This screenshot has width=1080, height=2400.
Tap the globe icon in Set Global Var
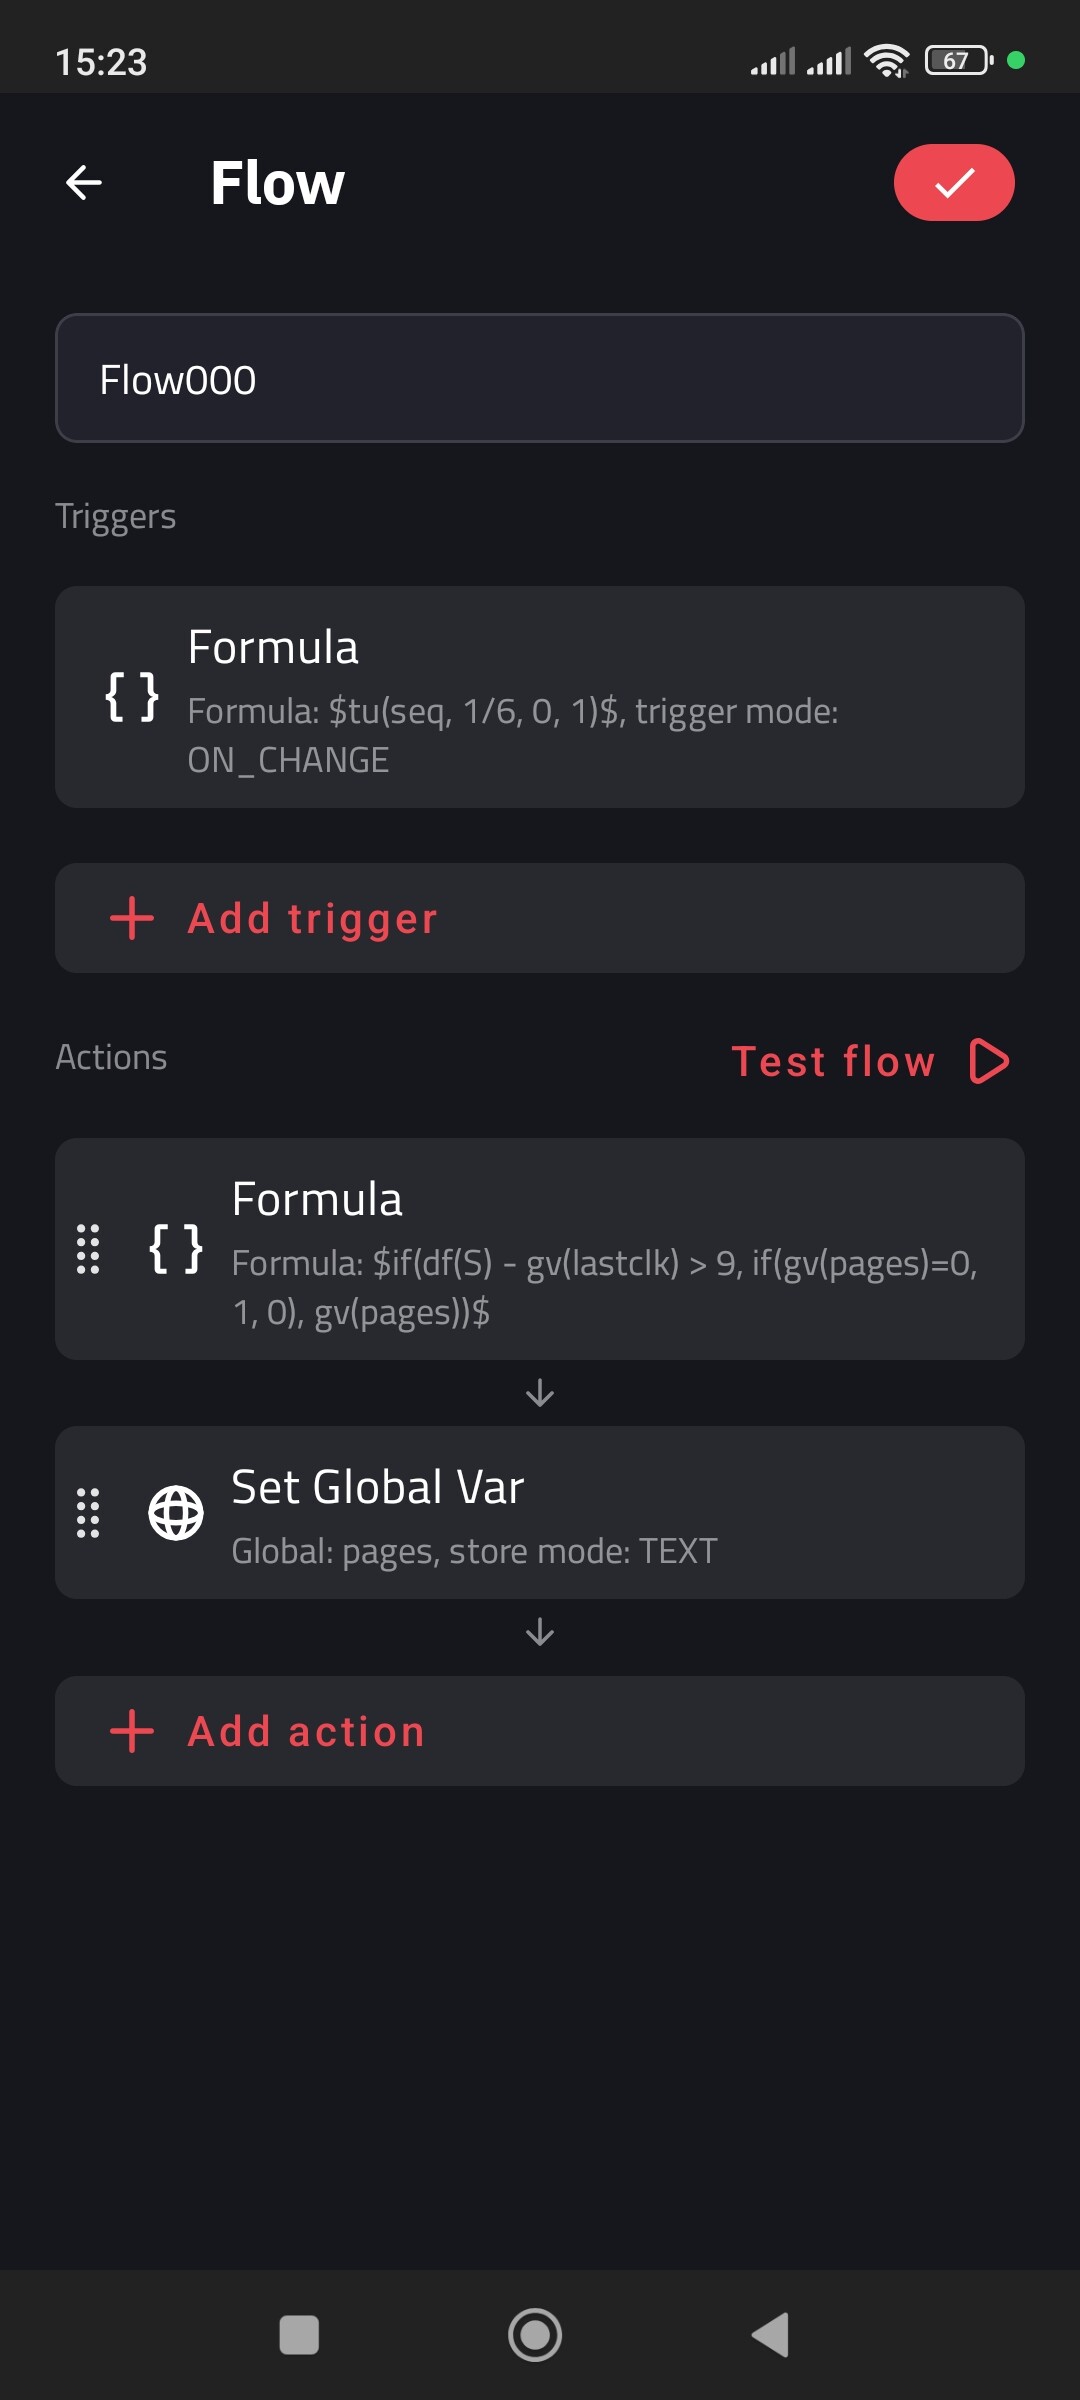pos(176,1513)
